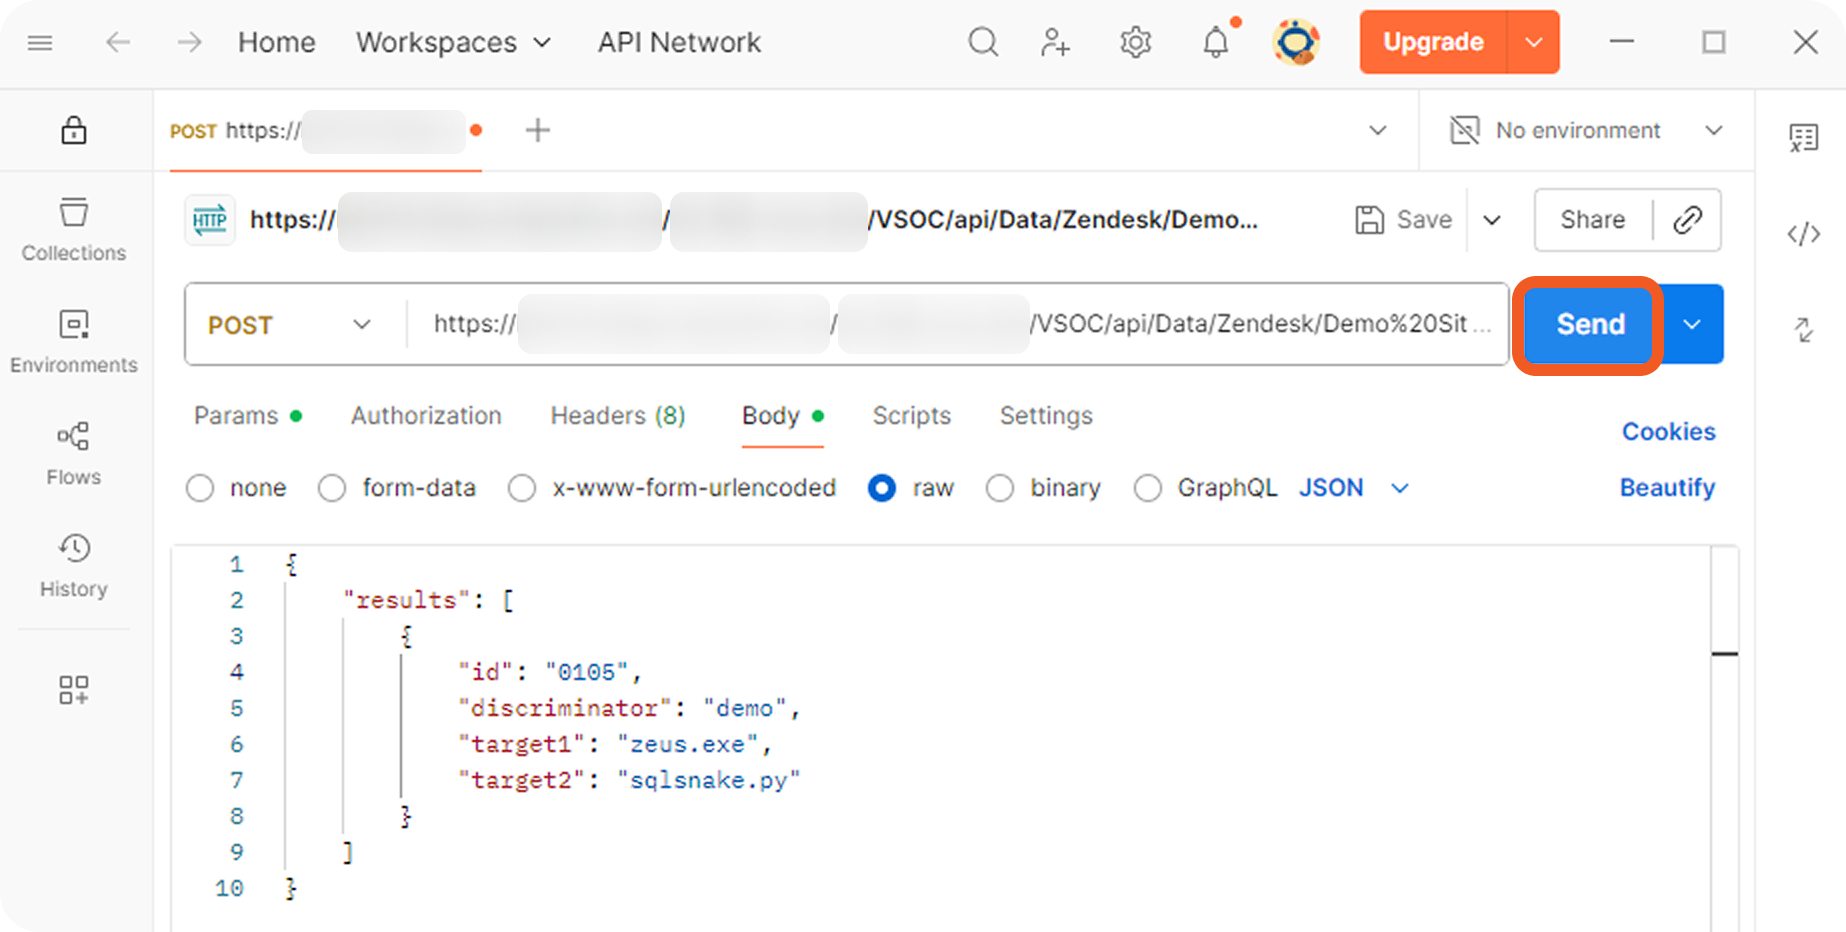The image size is (1846, 932).
Task: Choose the binary body option
Action: 1000,488
